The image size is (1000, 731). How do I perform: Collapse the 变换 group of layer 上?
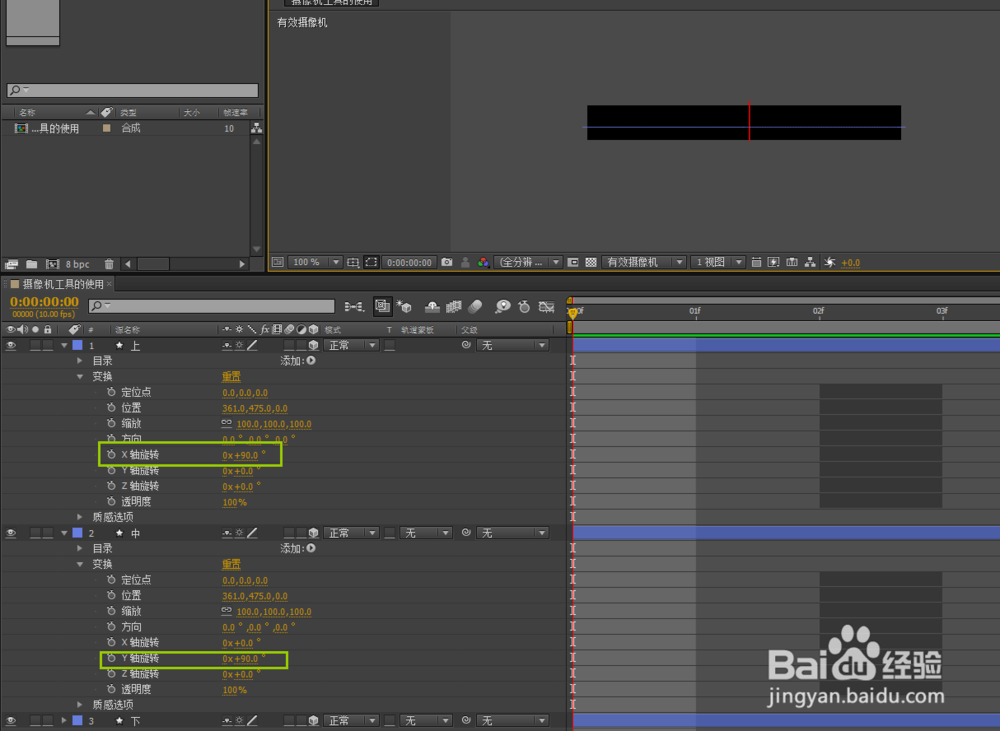point(80,376)
